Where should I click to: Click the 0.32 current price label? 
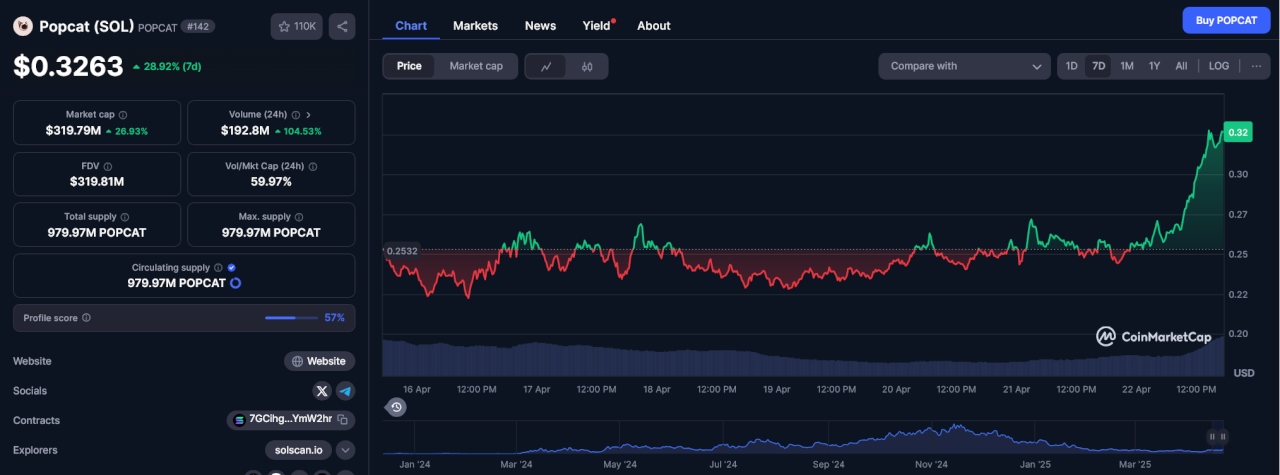point(1238,133)
